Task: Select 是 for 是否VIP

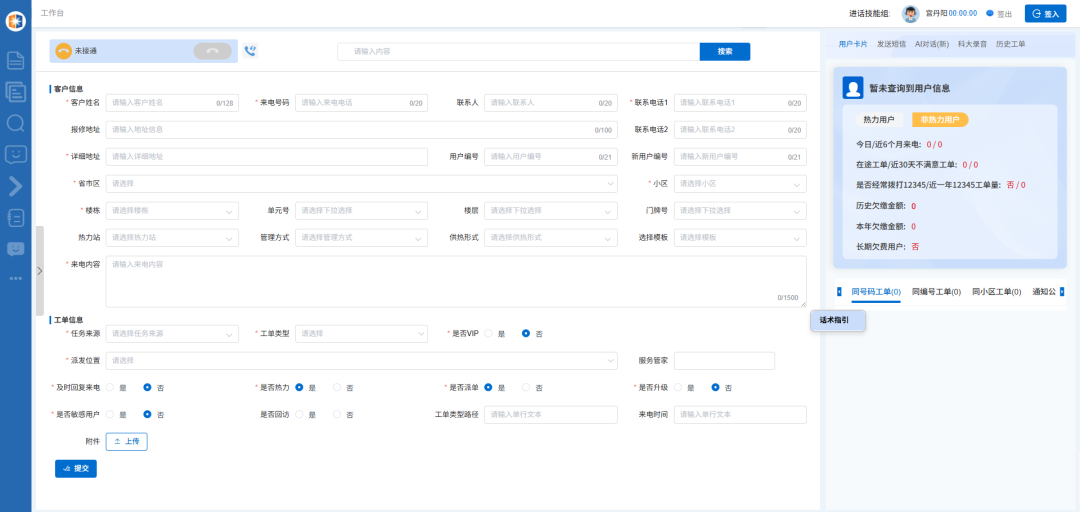Action: [489, 333]
